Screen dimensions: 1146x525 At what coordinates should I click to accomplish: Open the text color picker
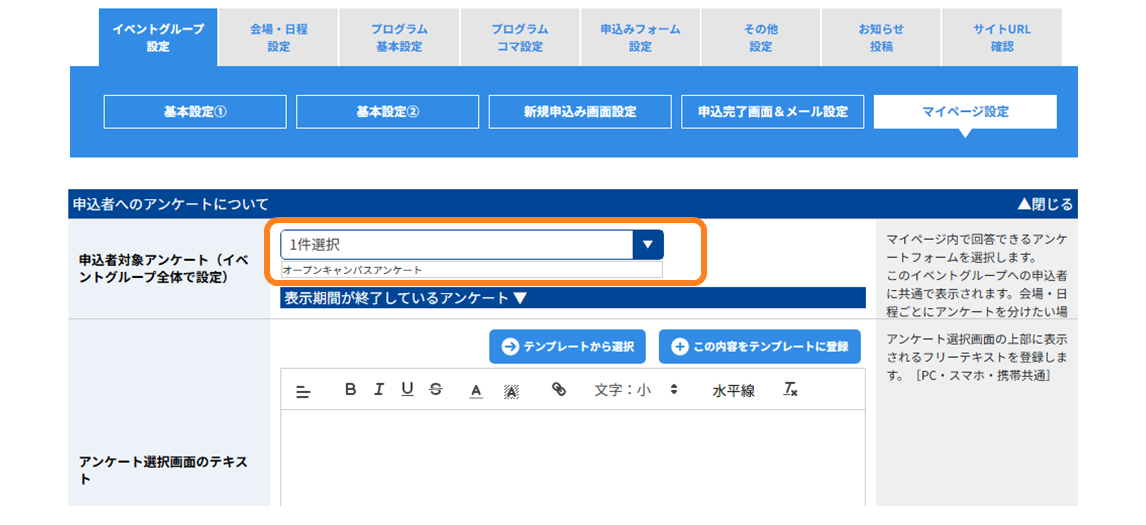point(477,391)
